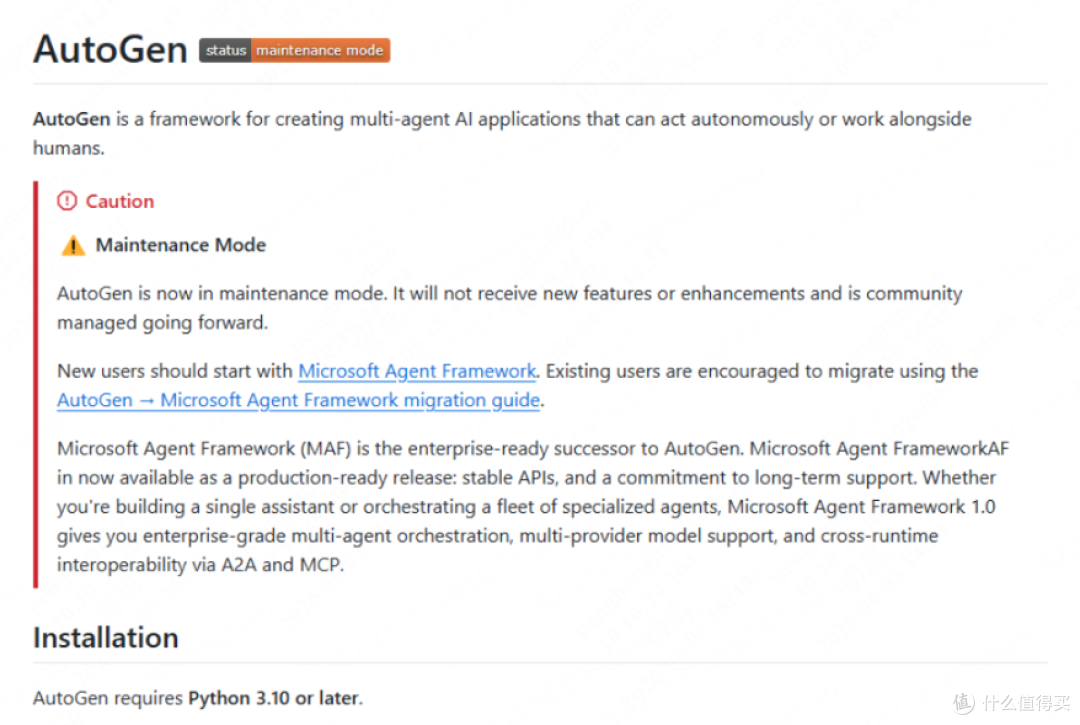Image resolution: width=1080 pixels, height=725 pixels.
Task: Click the 'Microsoft Agent Framework 1.0' text
Action: 861,507
